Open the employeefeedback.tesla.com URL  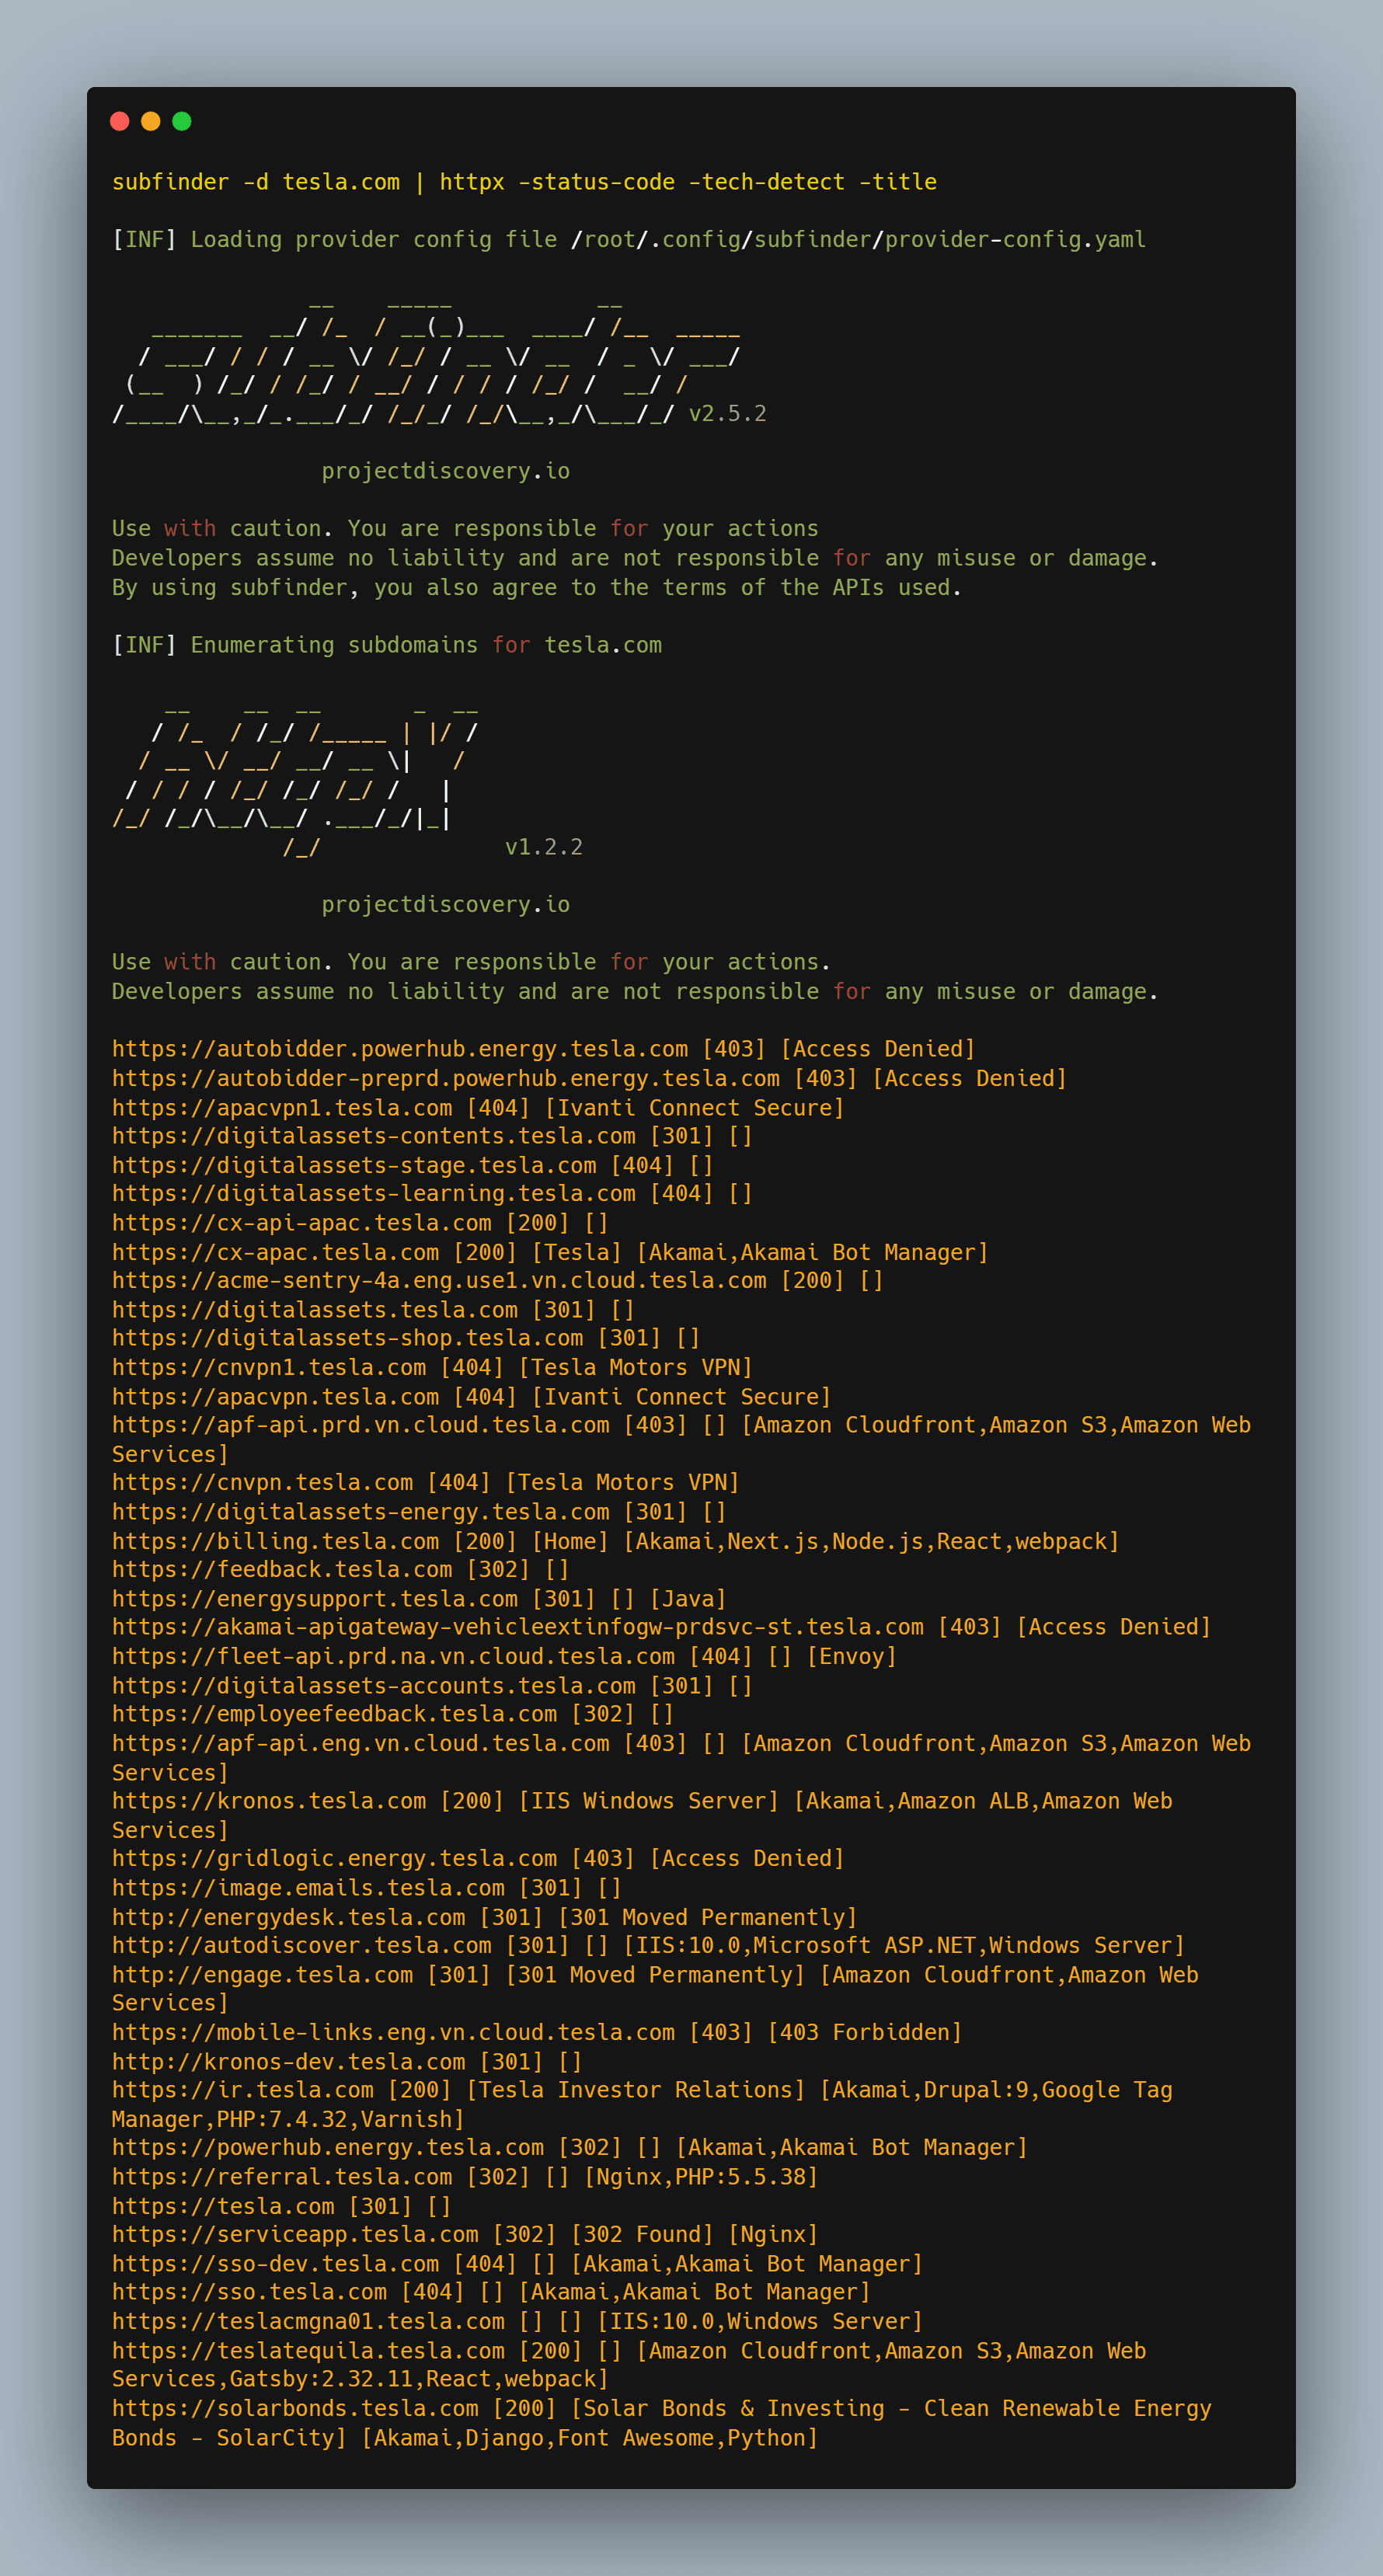point(334,1714)
